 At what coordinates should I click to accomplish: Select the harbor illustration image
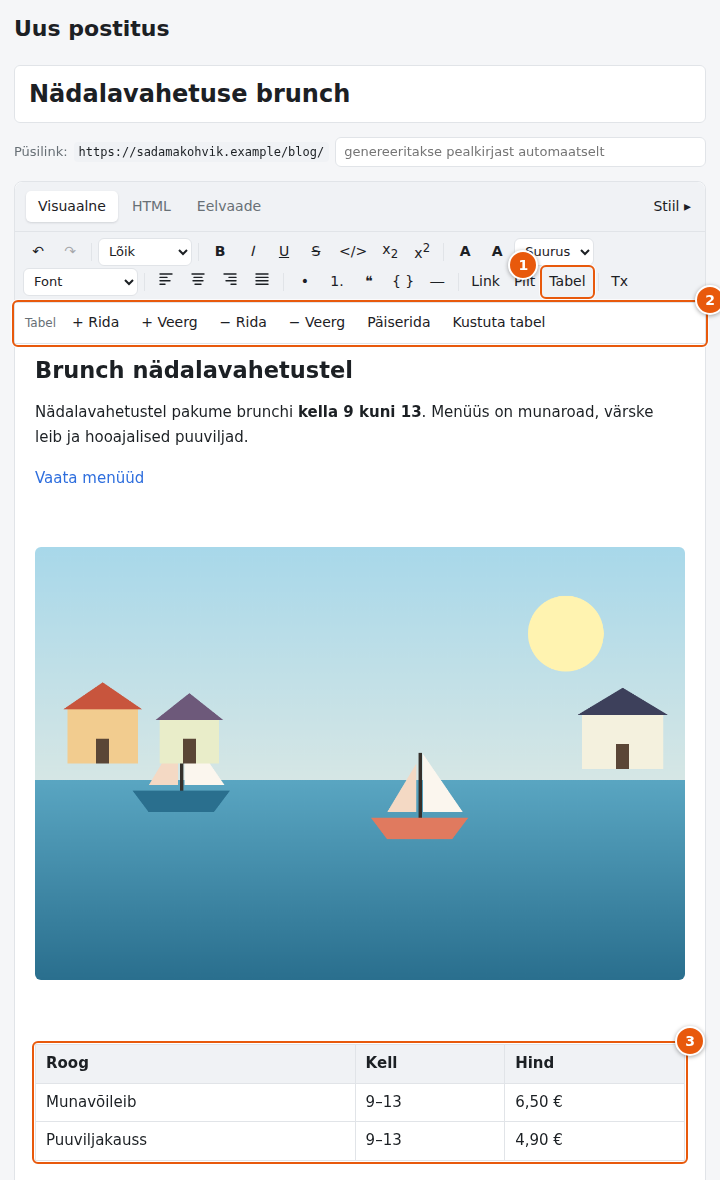(x=360, y=763)
